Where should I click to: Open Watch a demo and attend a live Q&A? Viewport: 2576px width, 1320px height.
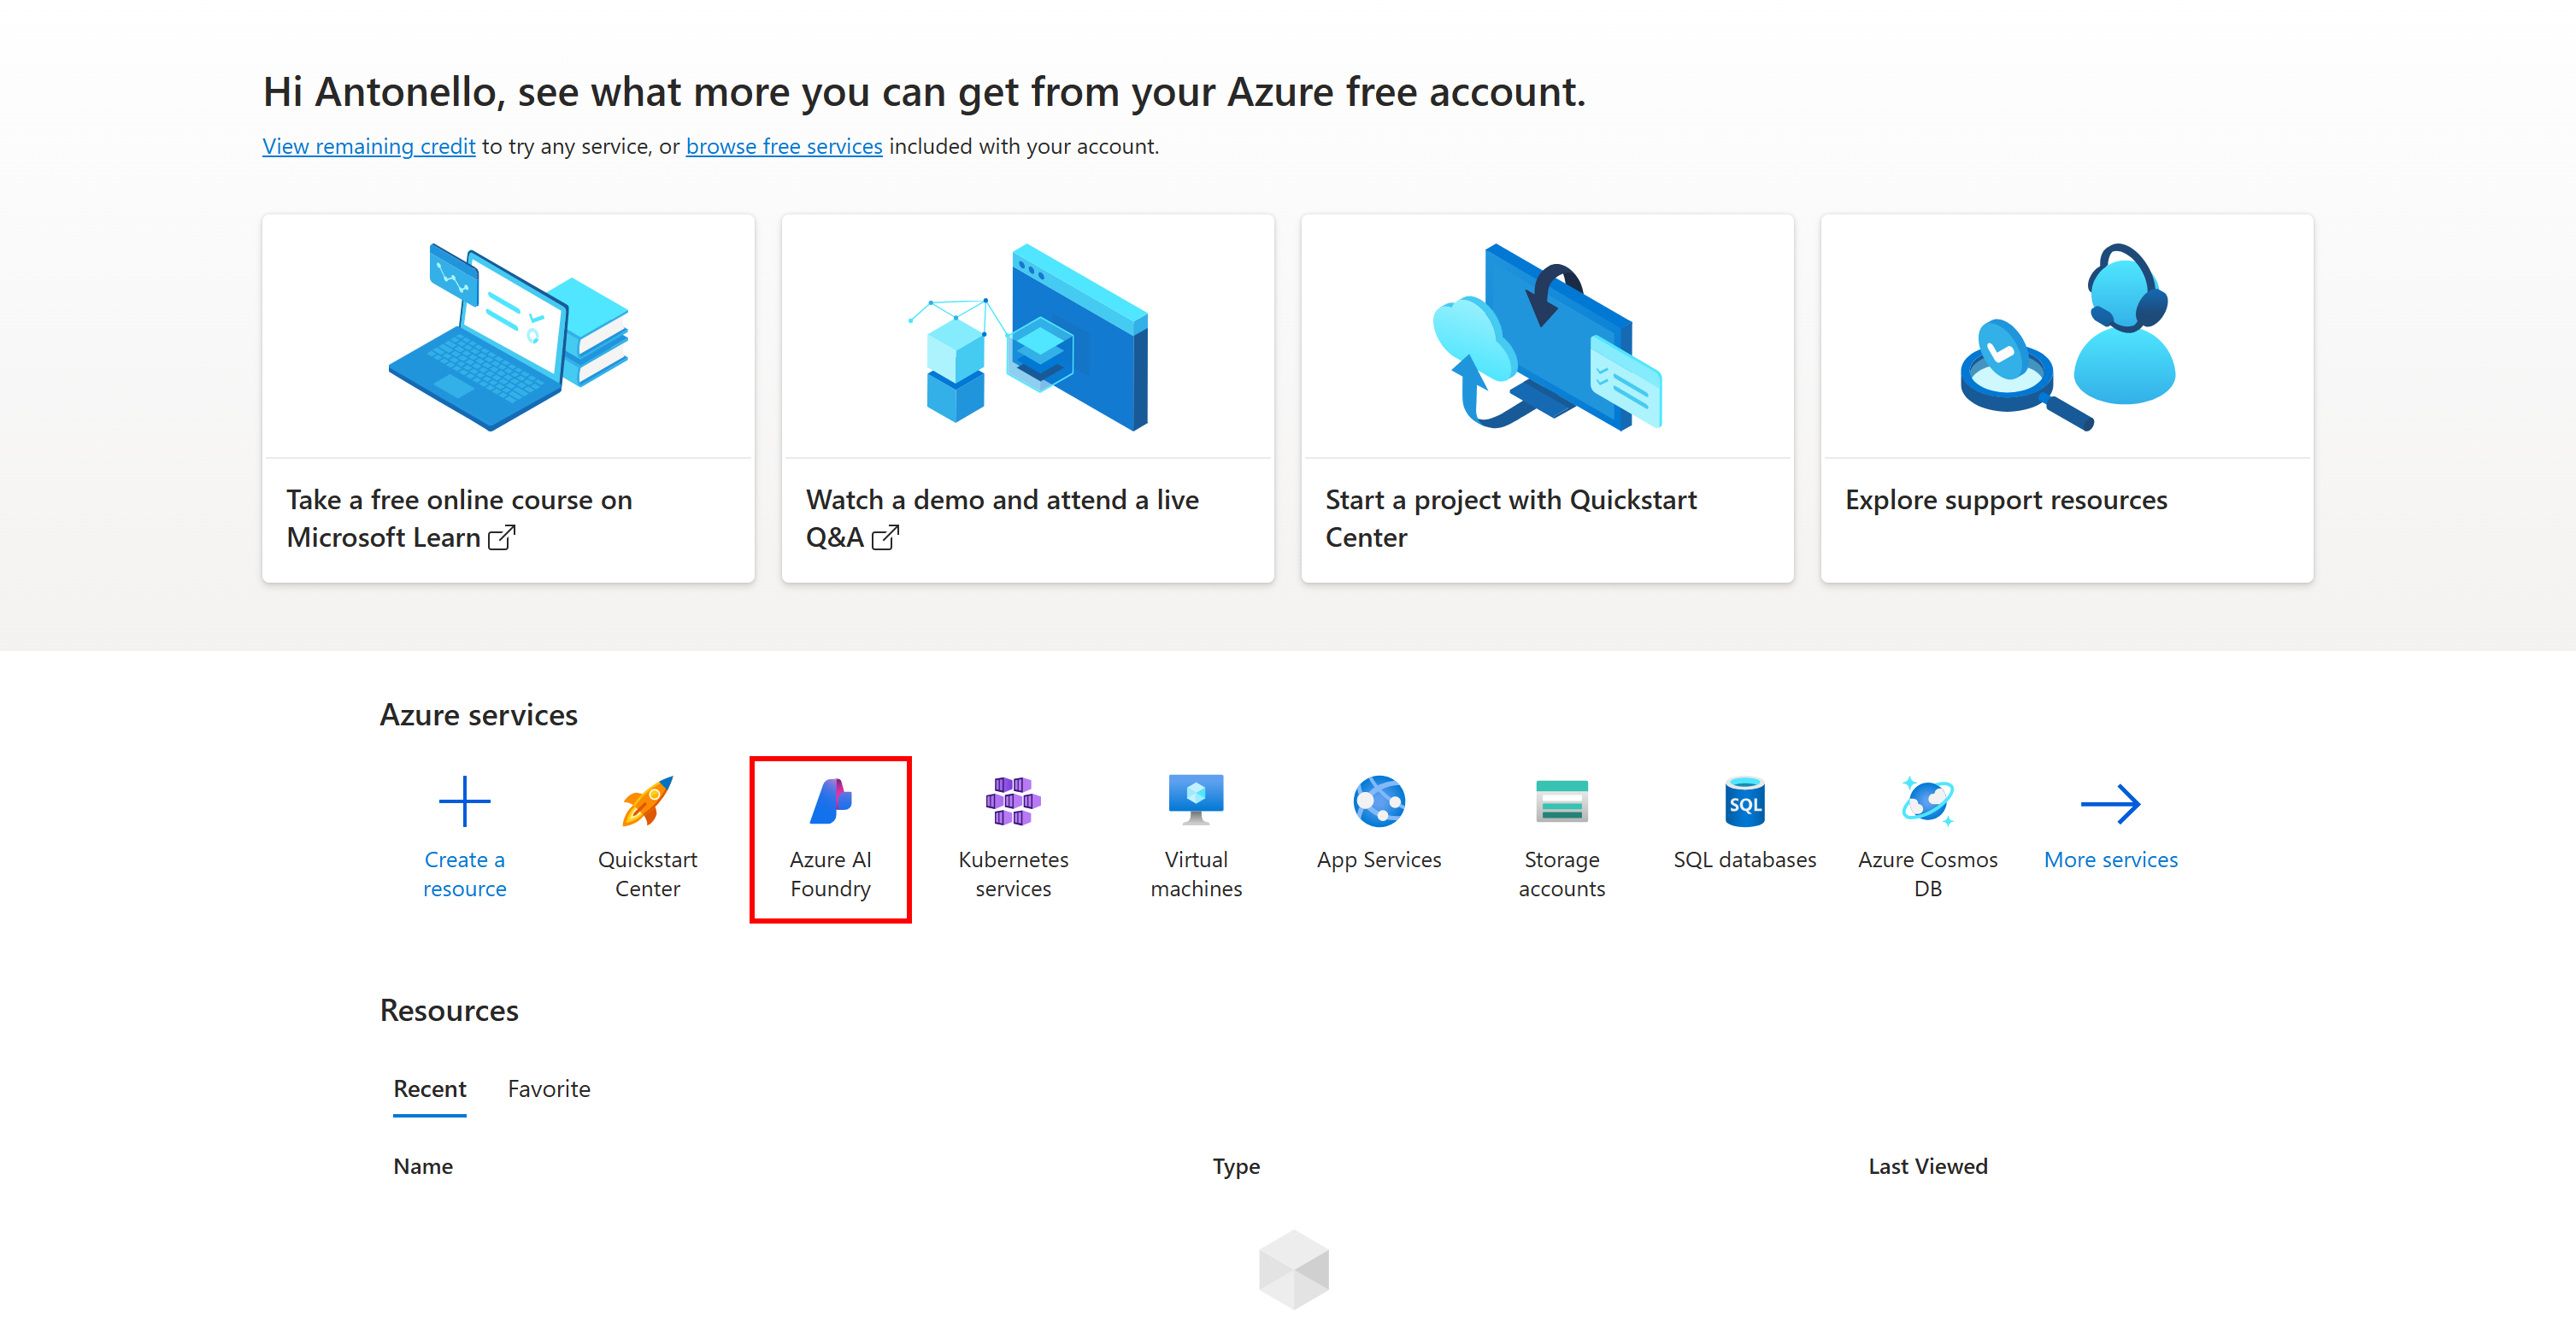click(1027, 398)
